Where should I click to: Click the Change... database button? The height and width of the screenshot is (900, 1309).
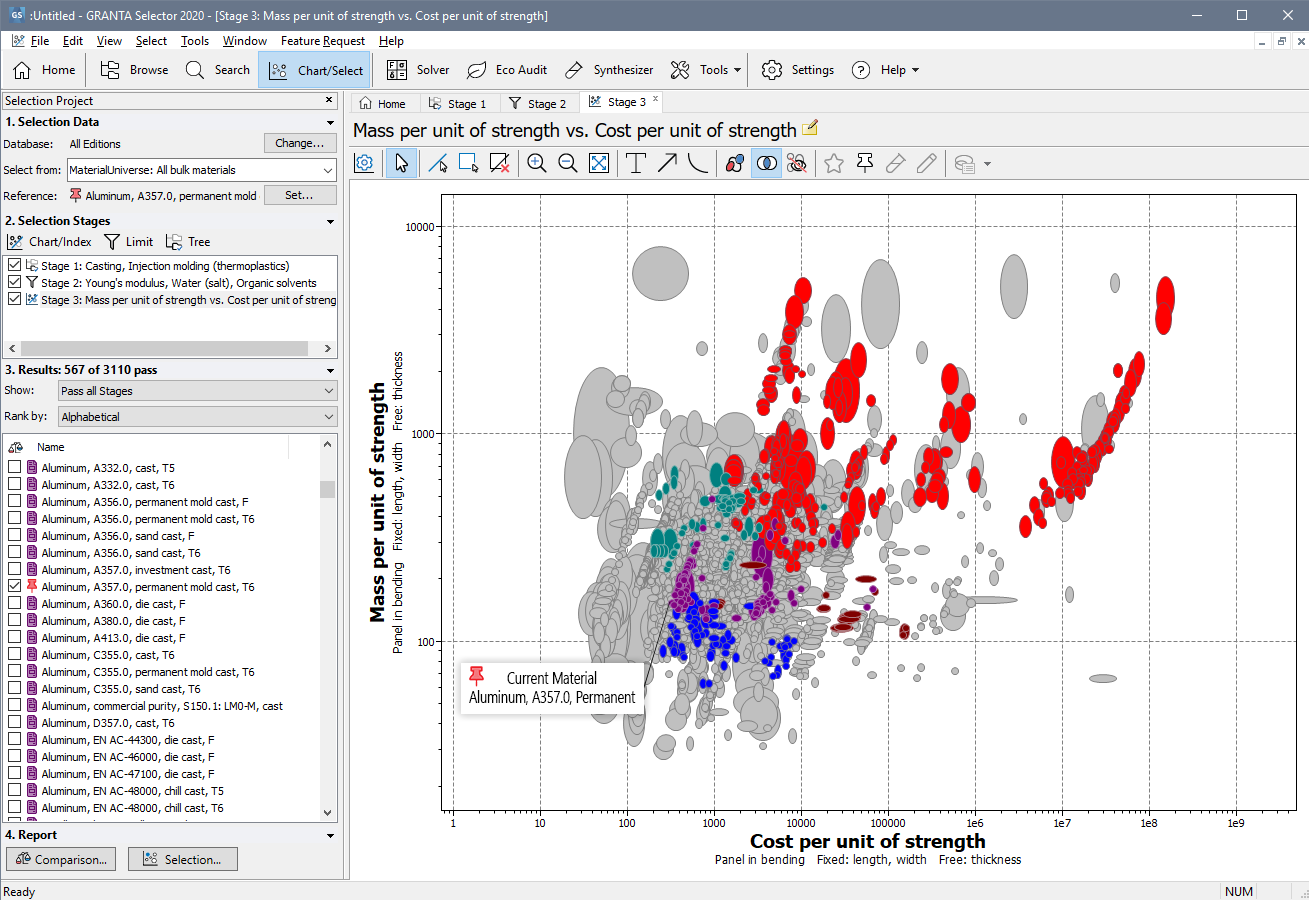pos(300,143)
